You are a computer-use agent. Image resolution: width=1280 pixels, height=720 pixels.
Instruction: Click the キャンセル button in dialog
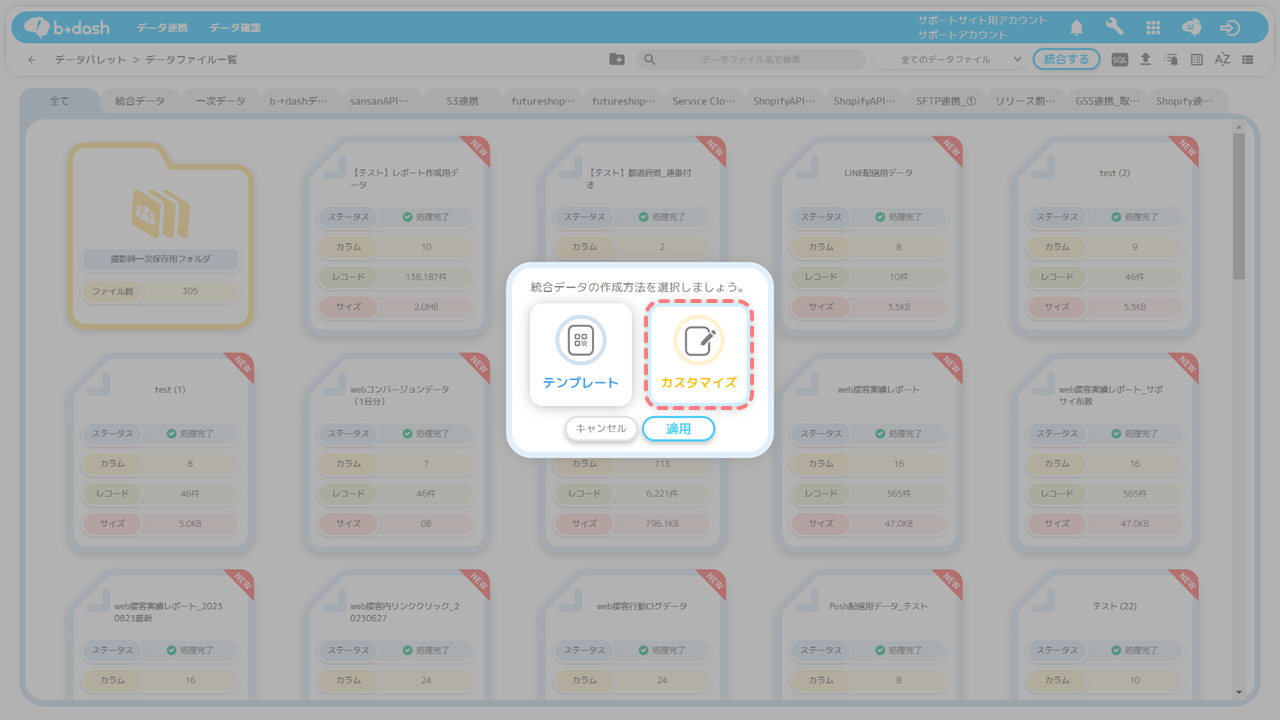tap(601, 429)
